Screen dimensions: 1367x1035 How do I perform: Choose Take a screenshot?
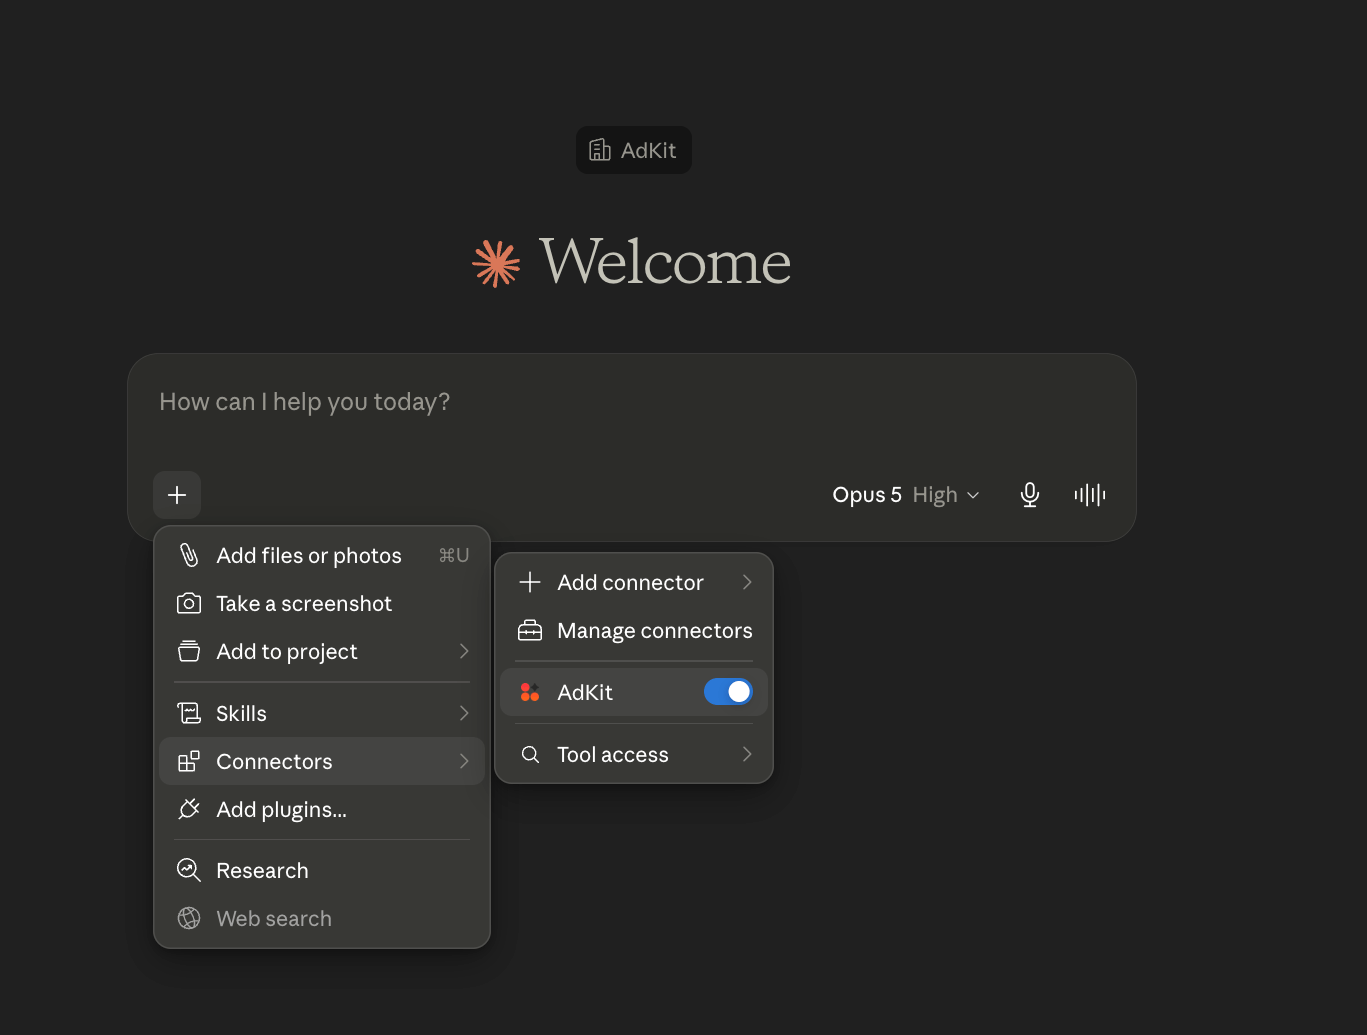[x=322, y=604]
